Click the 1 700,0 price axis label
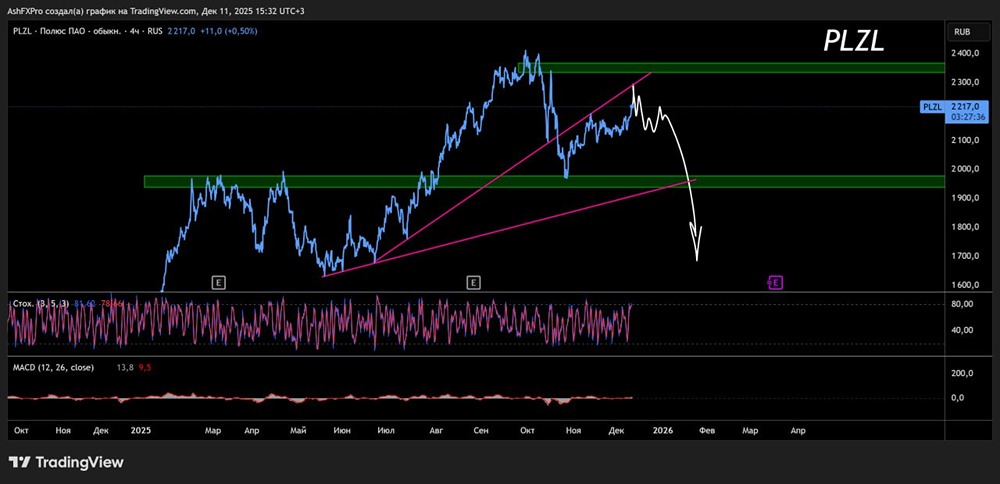The width and height of the screenshot is (1000, 484). tap(964, 256)
